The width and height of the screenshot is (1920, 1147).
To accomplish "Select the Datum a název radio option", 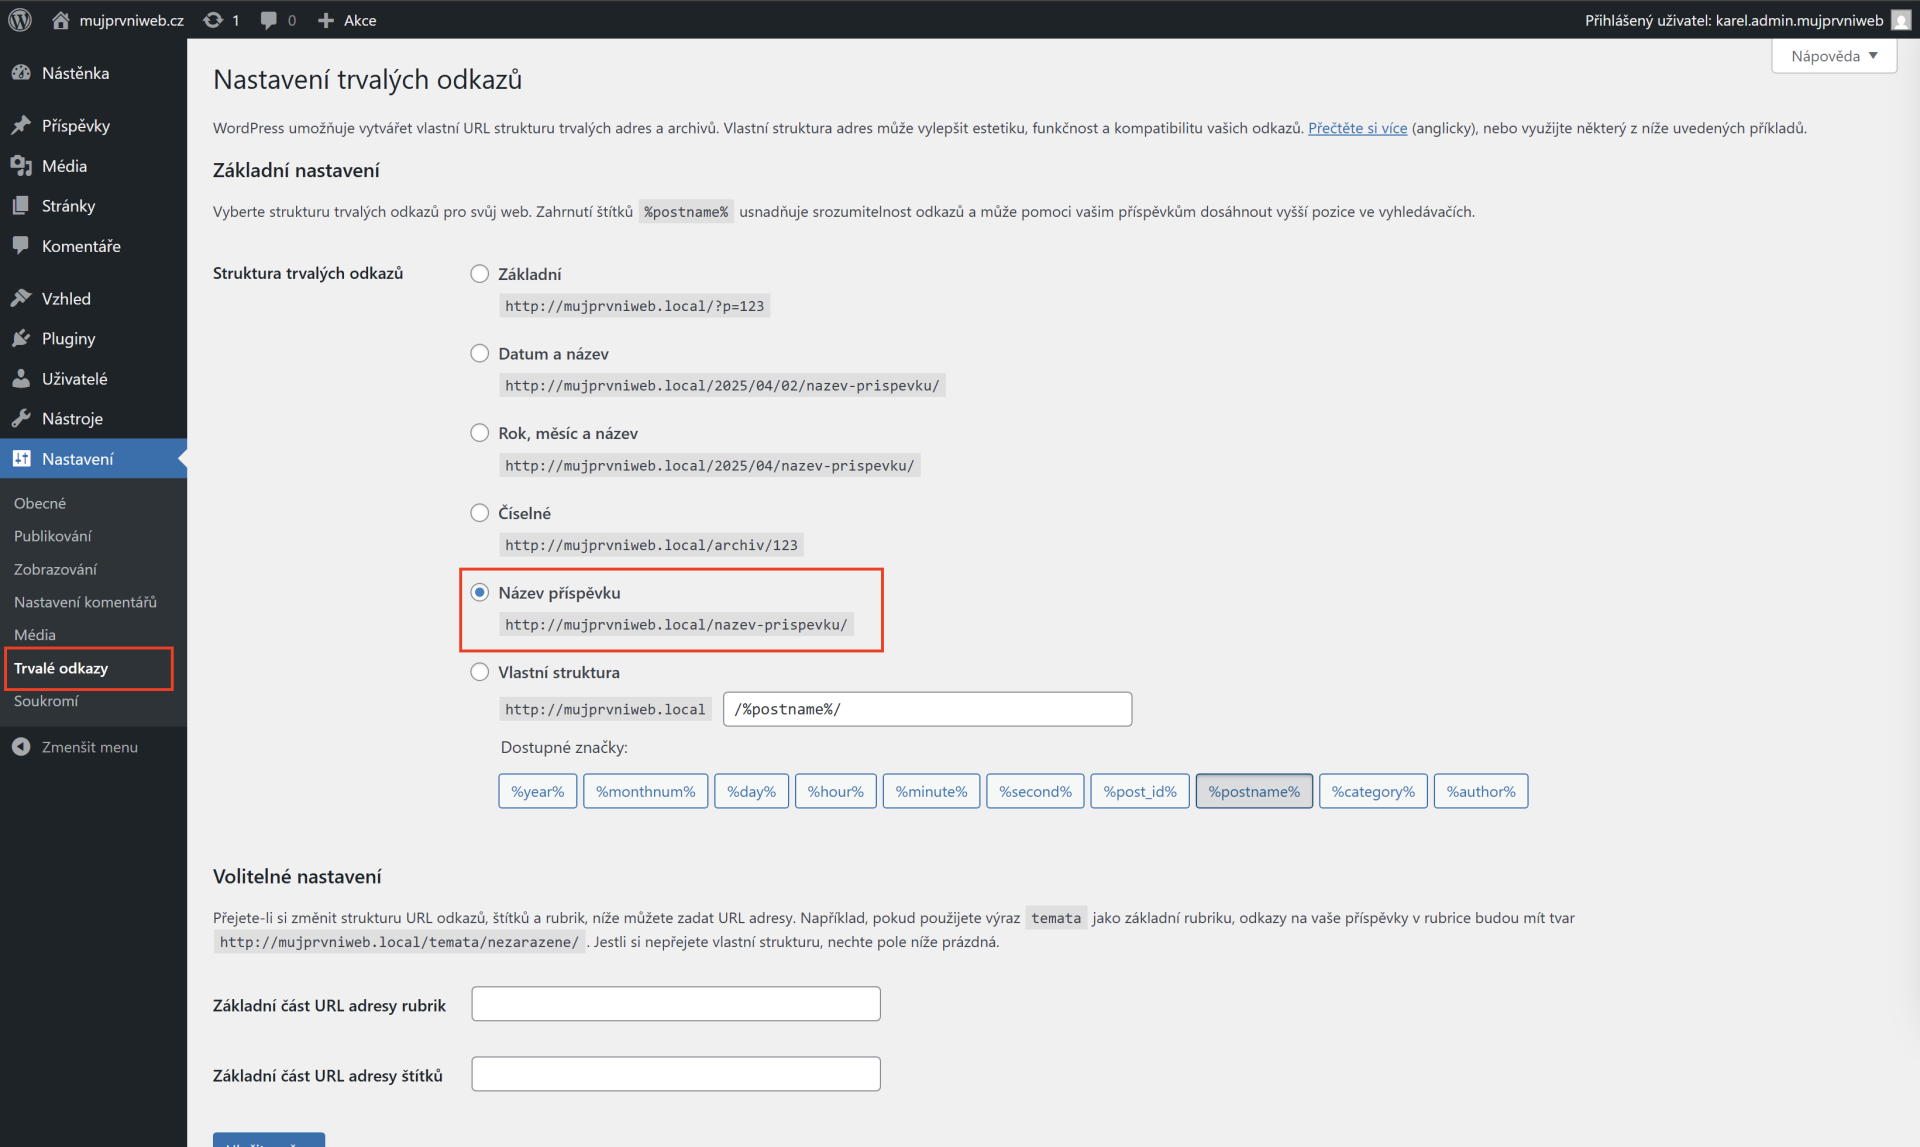I will coord(480,354).
